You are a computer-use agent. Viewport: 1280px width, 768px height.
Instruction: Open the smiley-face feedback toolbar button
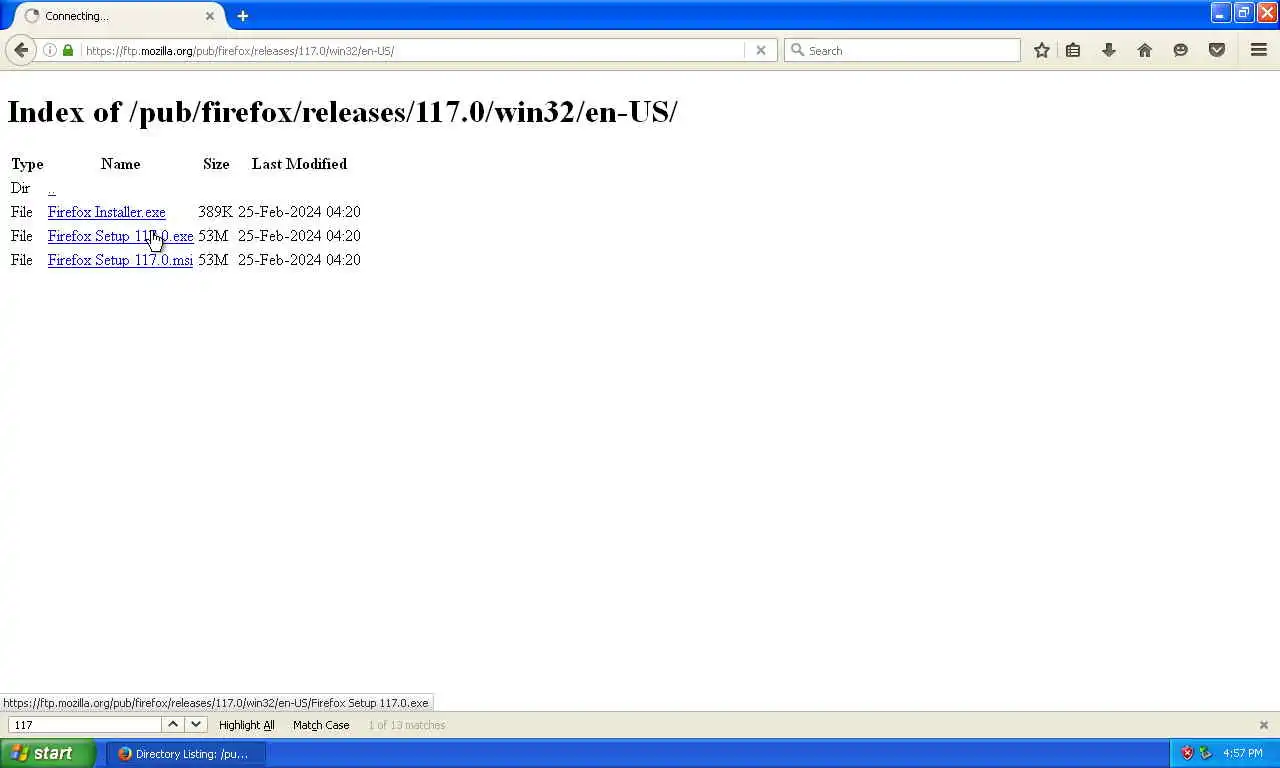(x=1181, y=50)
